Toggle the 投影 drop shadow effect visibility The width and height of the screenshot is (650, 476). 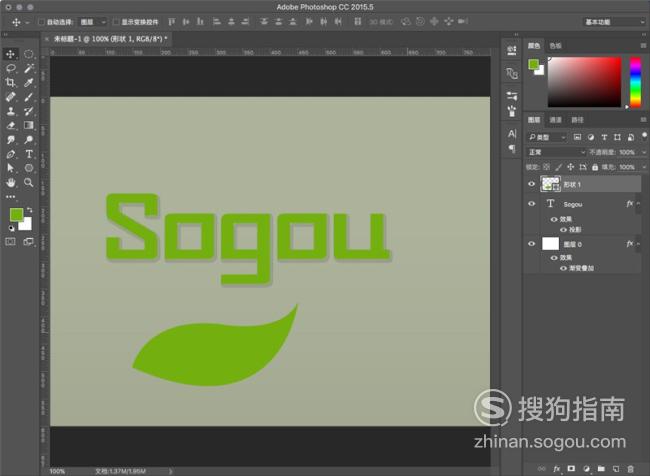[x=563, y=230]
